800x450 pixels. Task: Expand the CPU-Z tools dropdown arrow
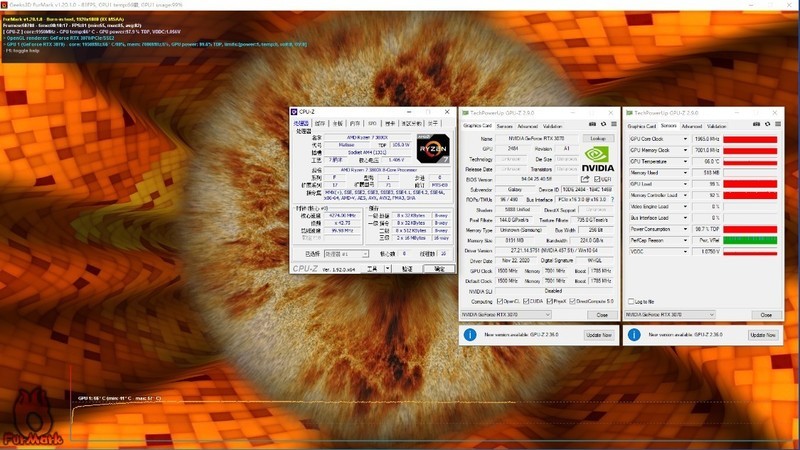coord(388,268)
